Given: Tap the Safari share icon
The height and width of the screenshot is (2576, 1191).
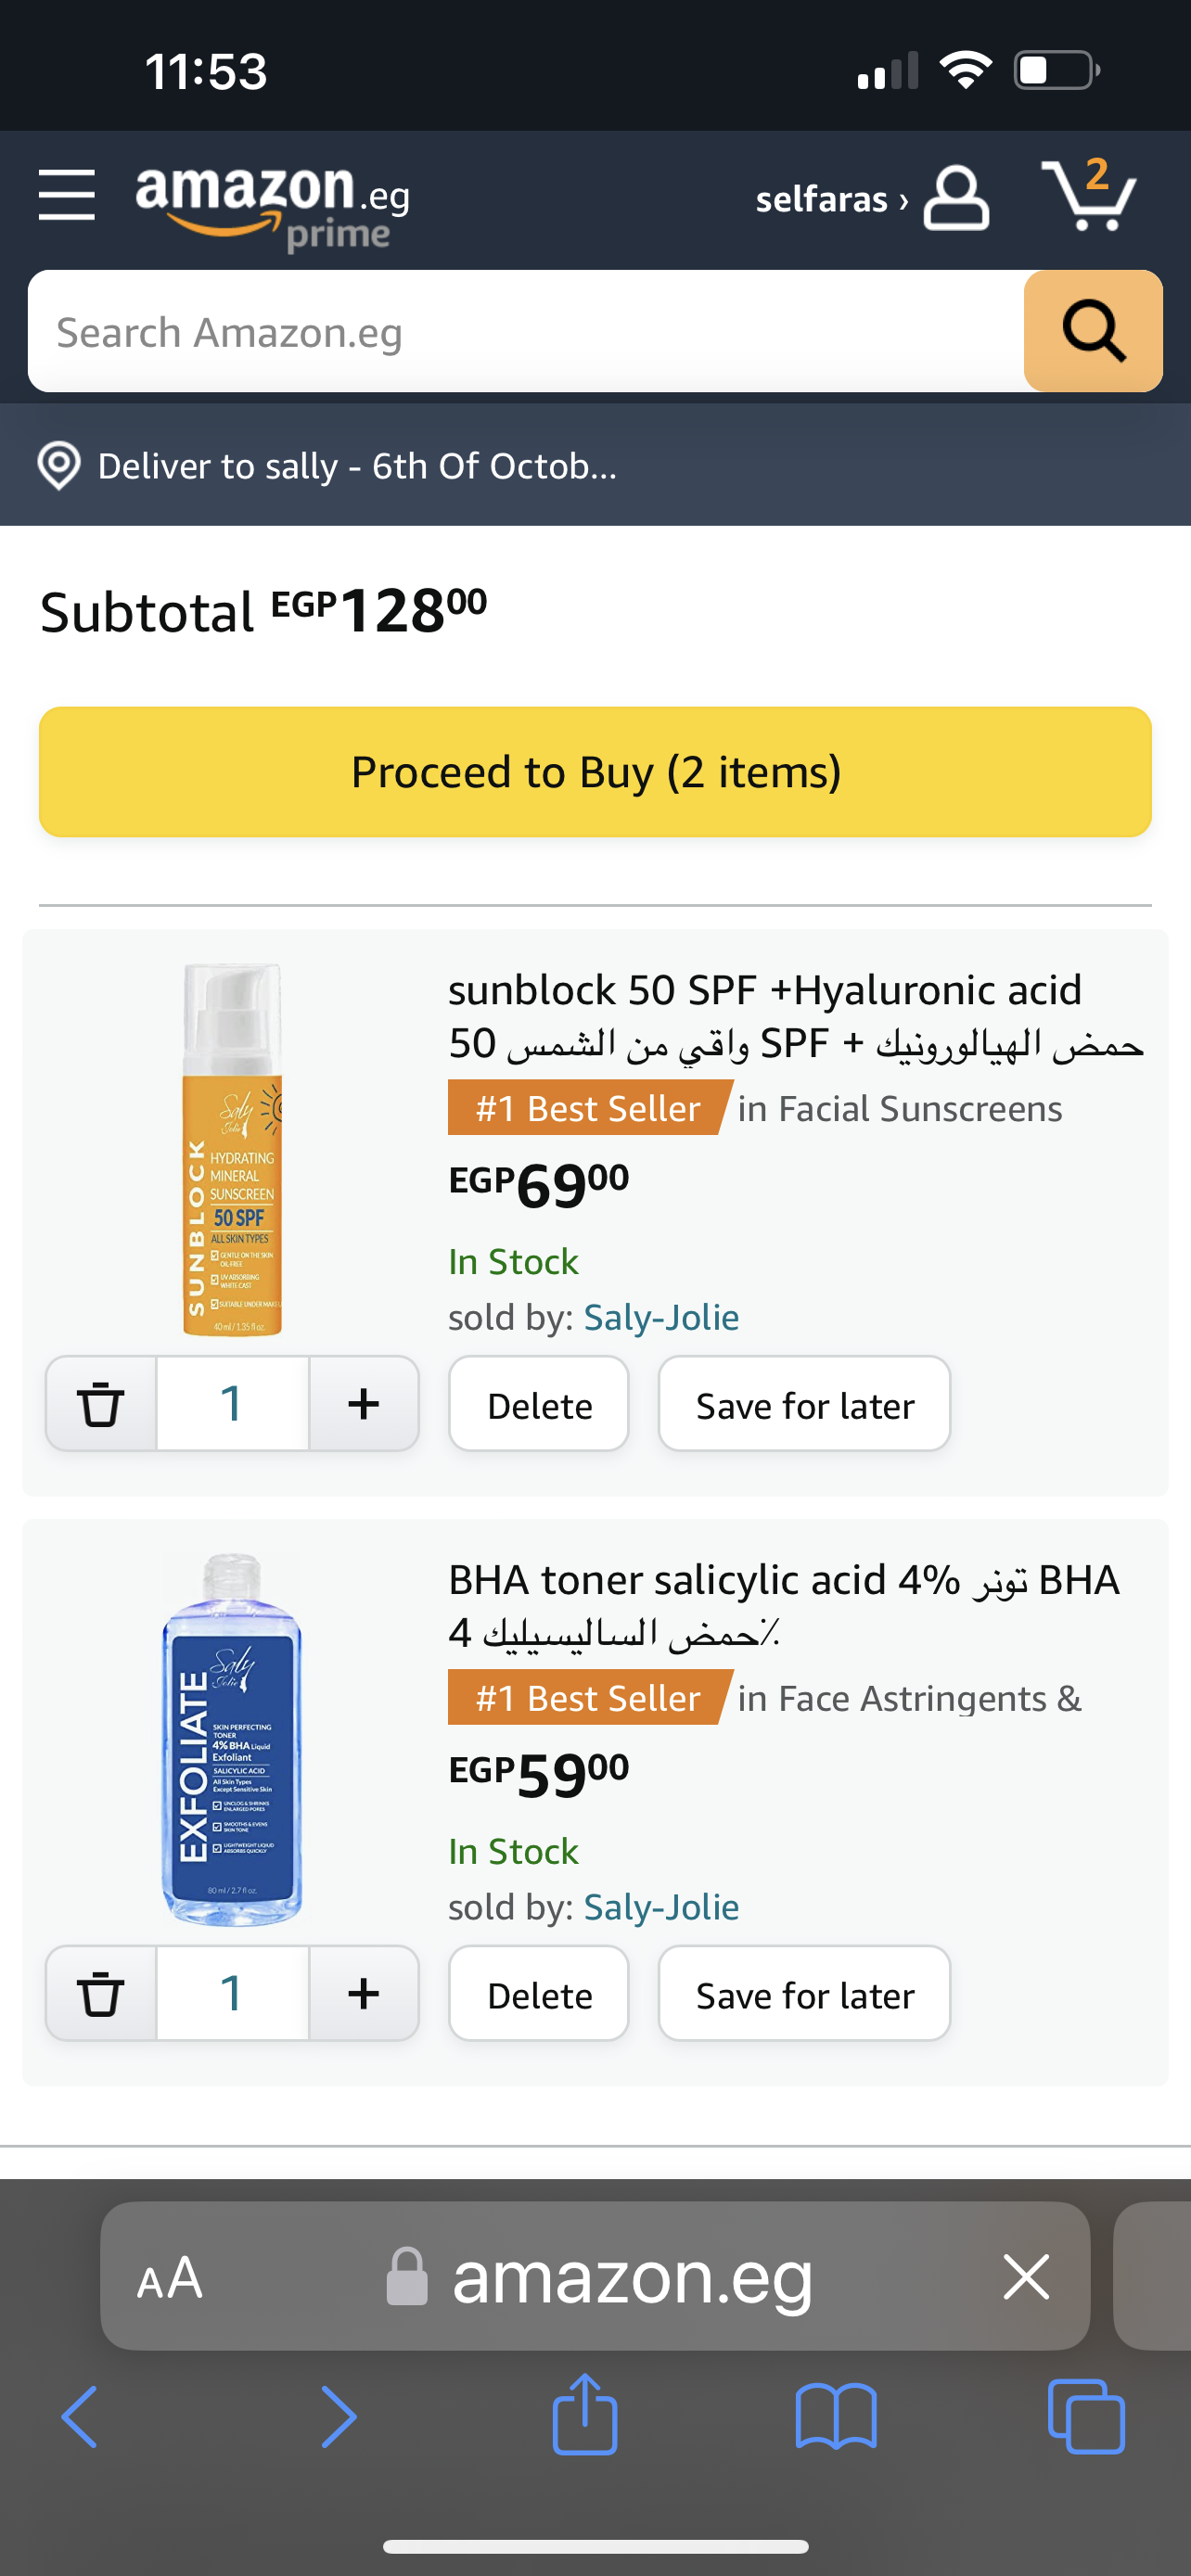Looking at the screenshot, I should tap(585, 2415).
